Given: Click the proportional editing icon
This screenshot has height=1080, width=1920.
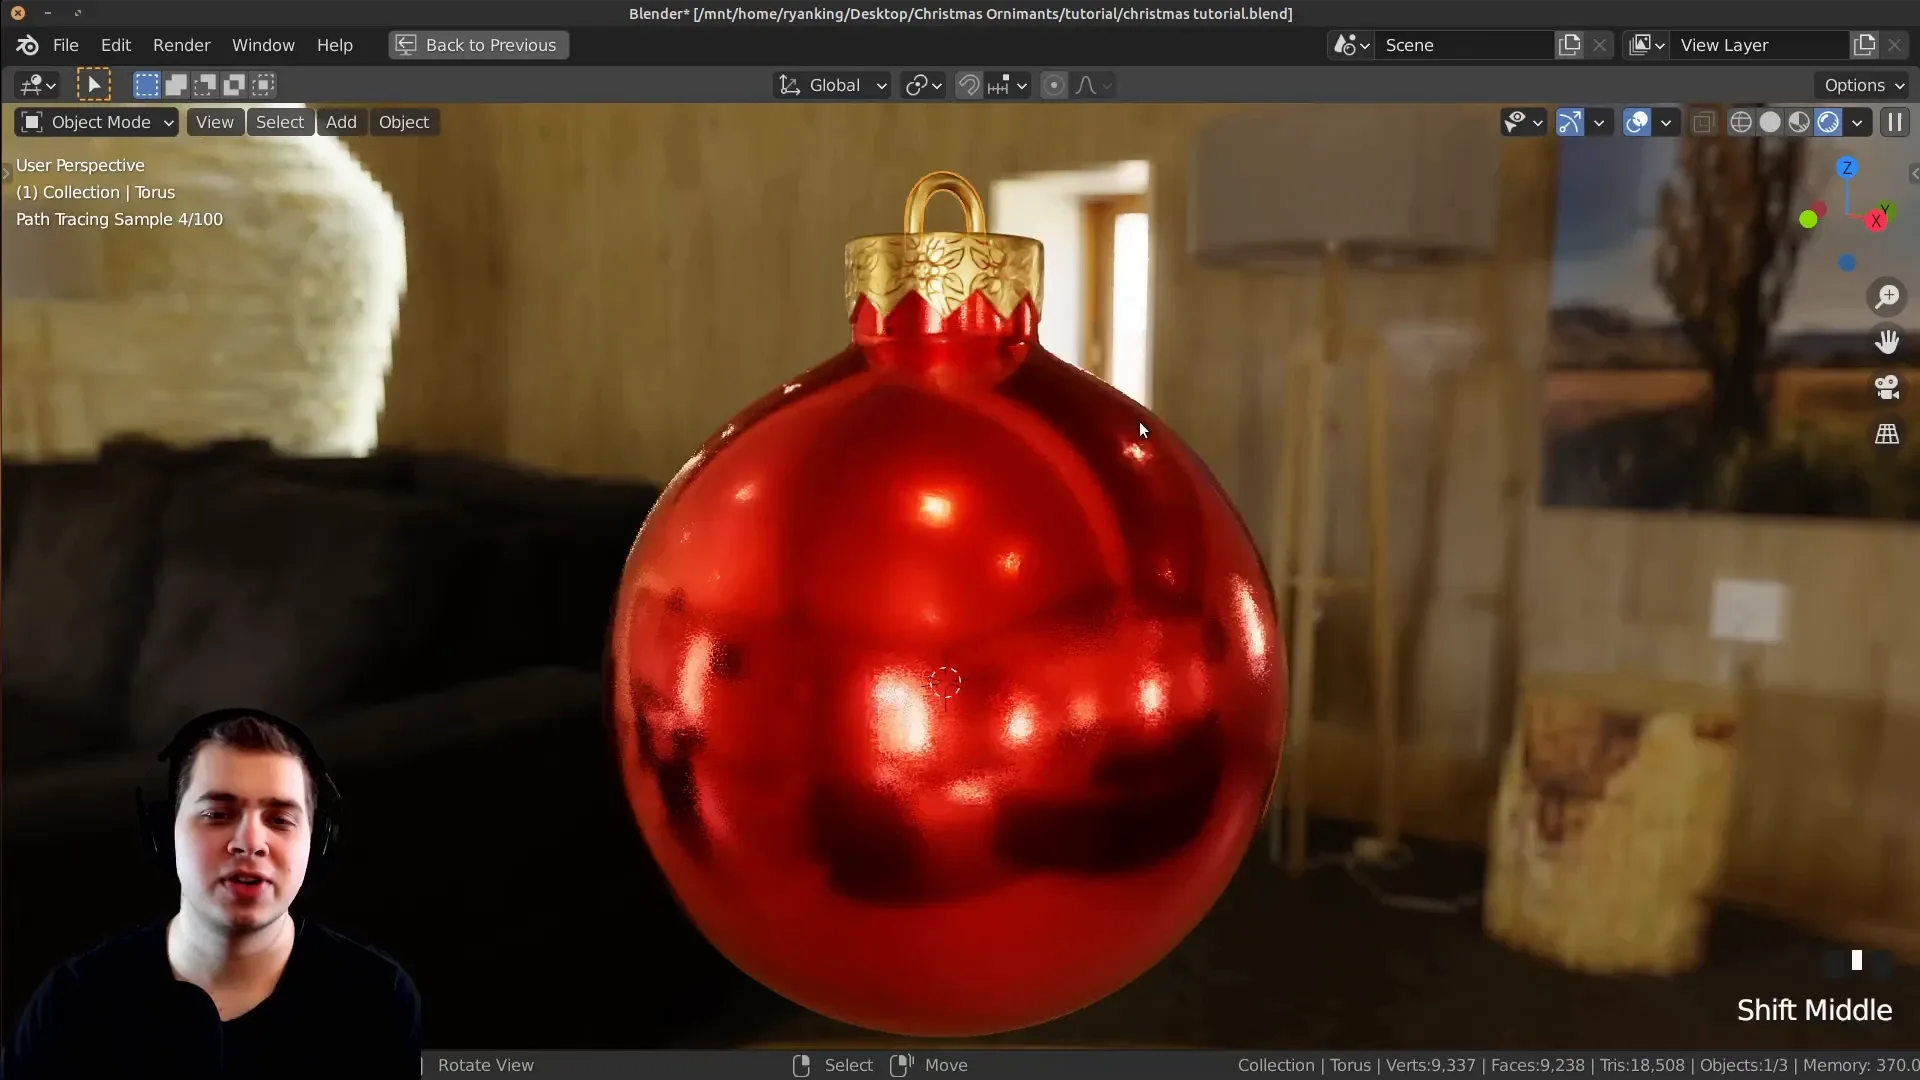Looking at the screenshot, I should pyautogui.click(x=1054, y=83).
